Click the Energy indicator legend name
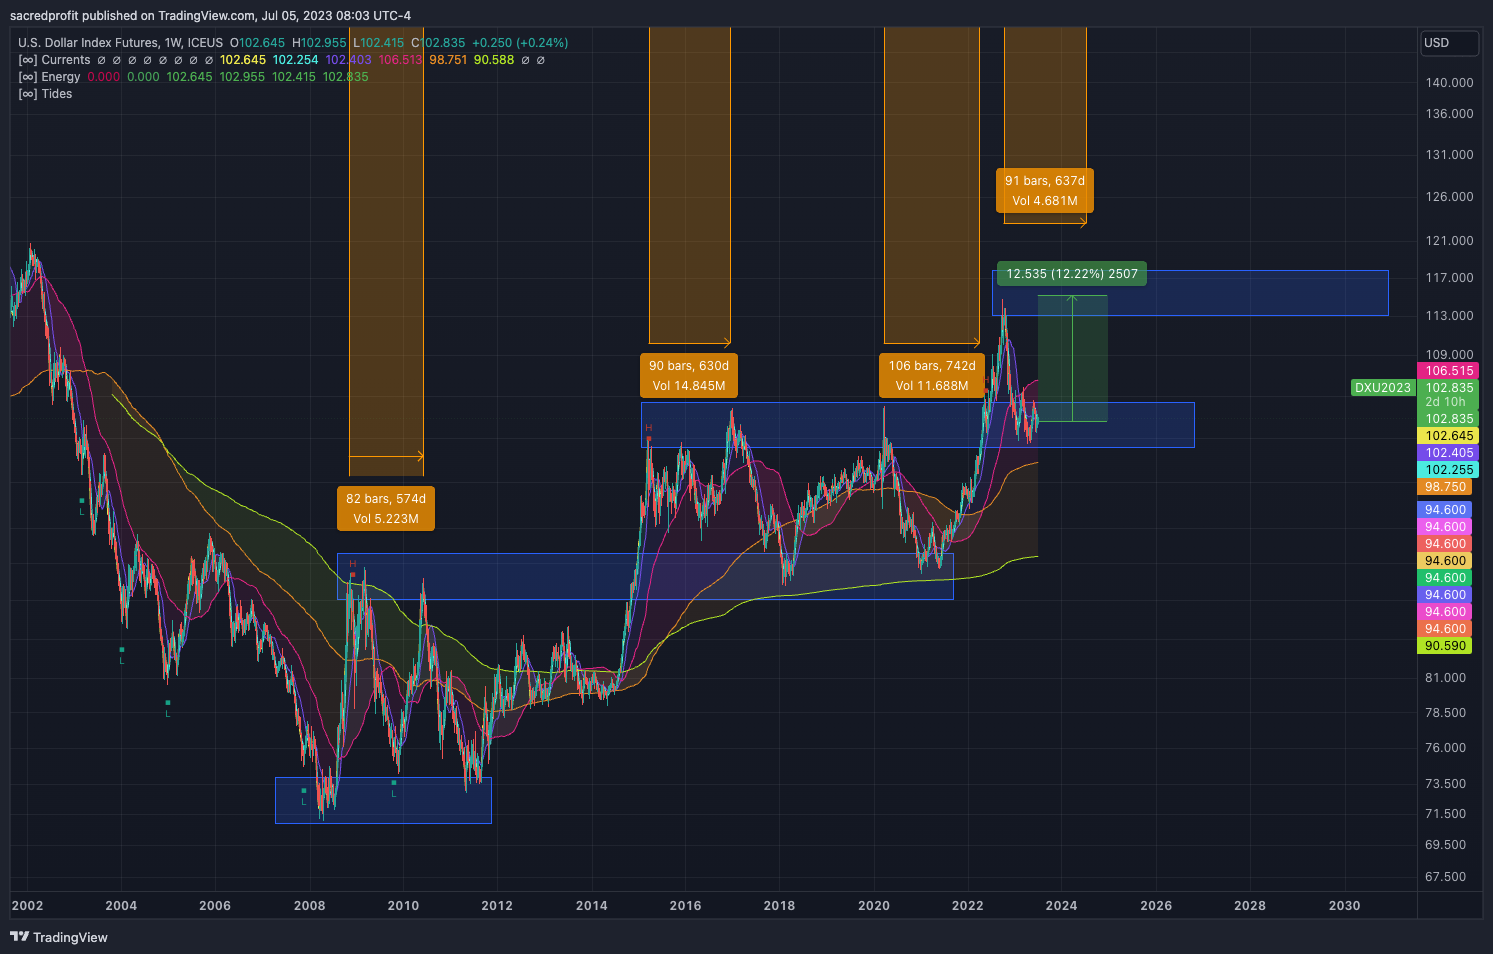1493x954 pixels. point(61,77)
